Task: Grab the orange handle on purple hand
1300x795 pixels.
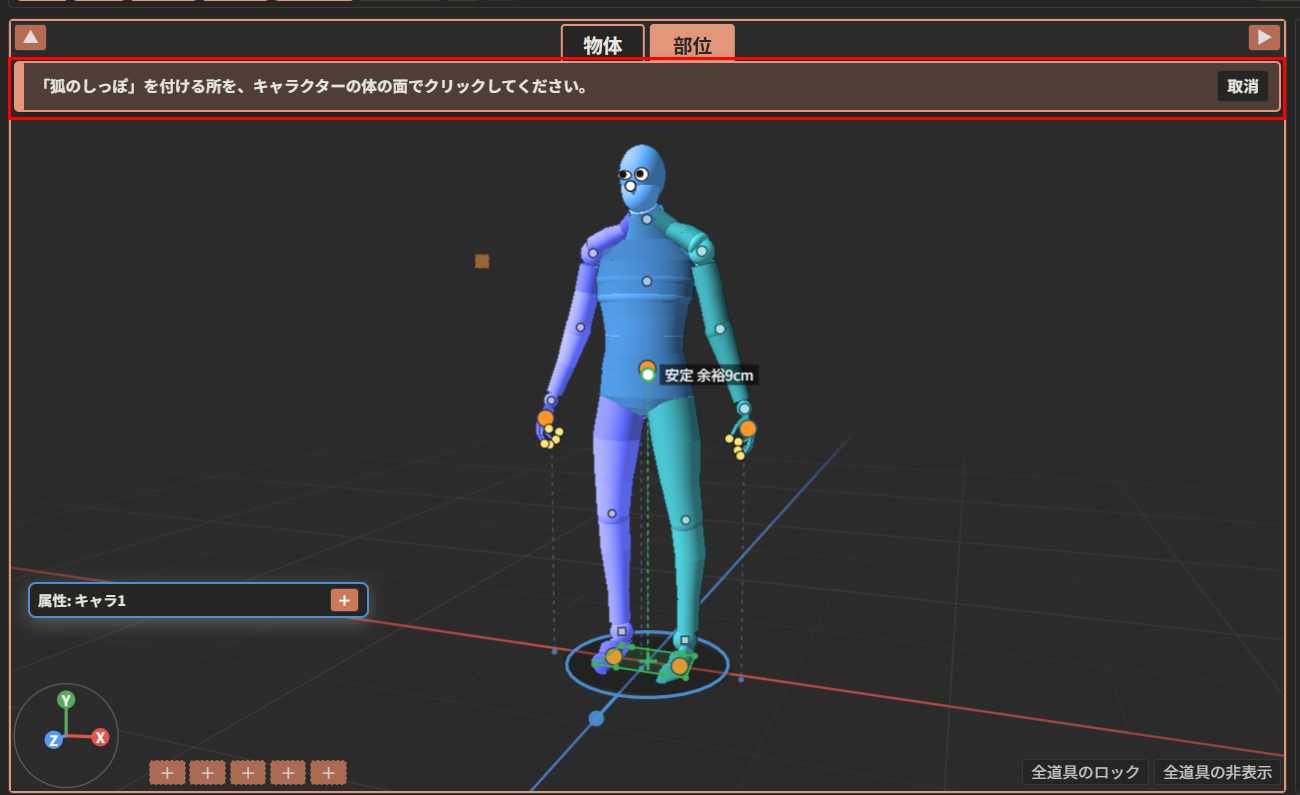Action: click(545, 418)
